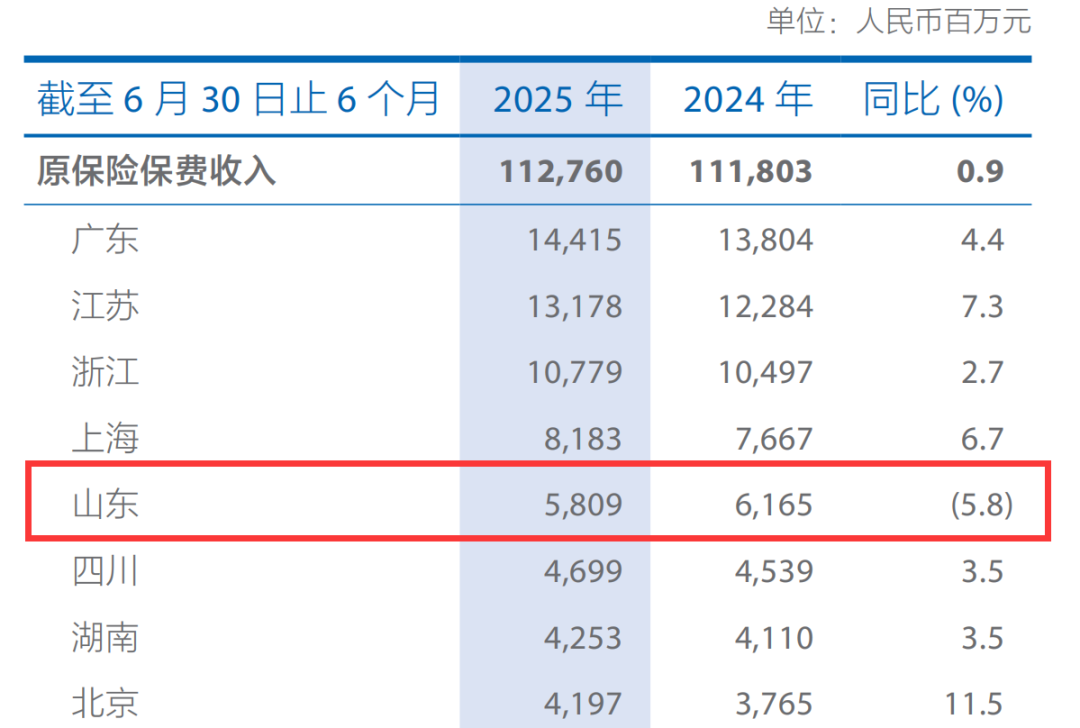
Task: Click the unit label 单位：人民币百万元
Action: [x=899, y=21]
